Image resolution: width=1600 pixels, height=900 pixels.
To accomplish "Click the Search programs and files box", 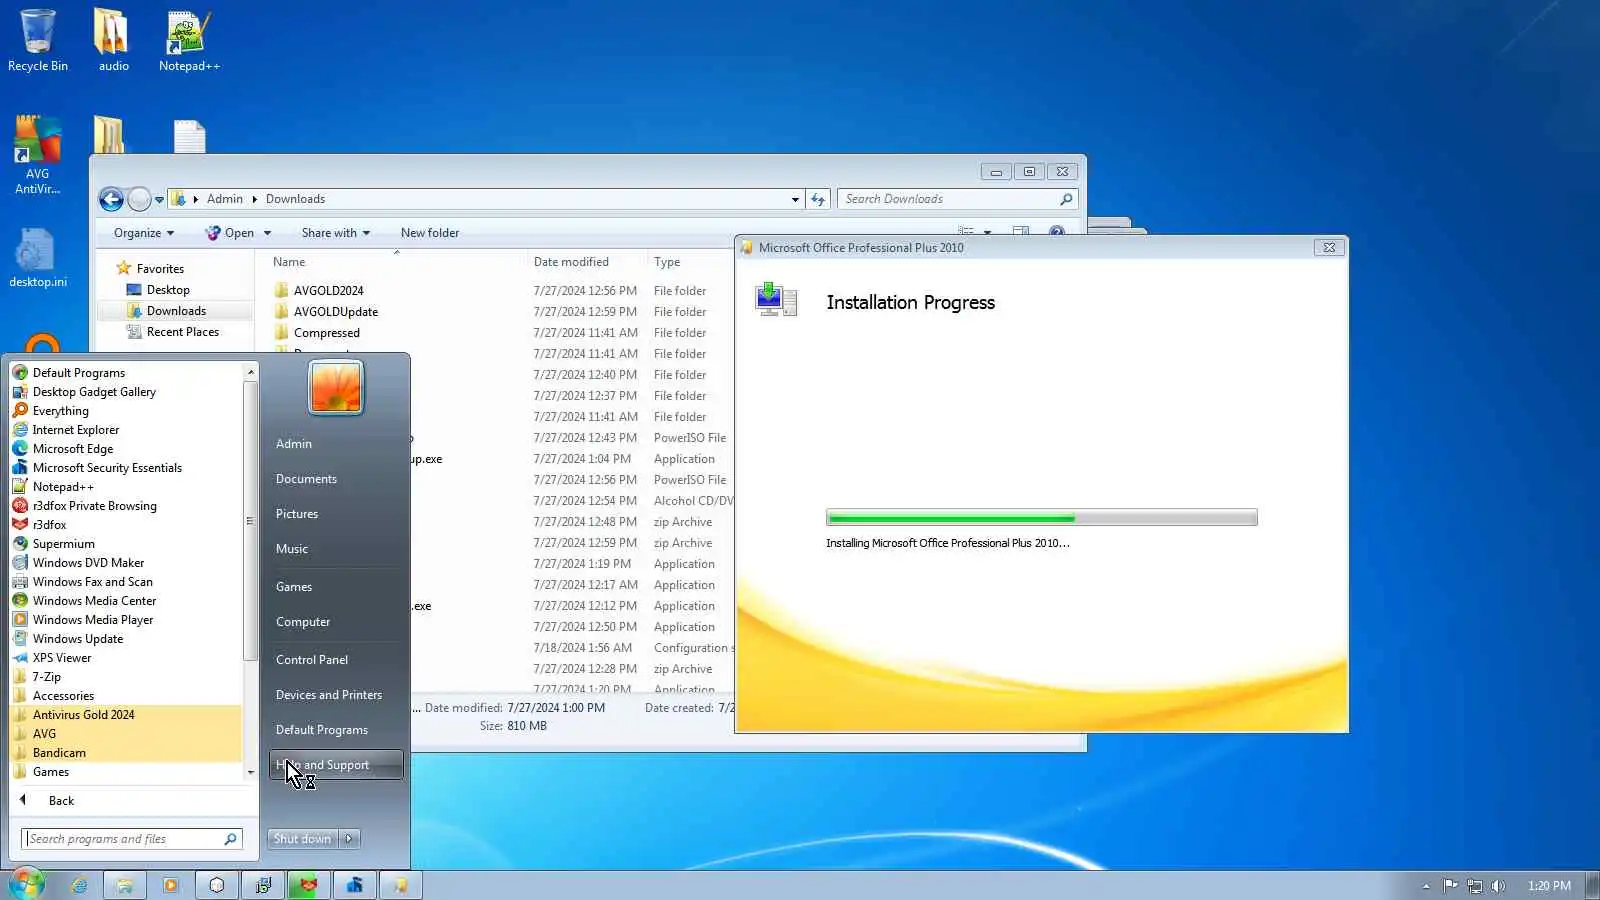I will [131, 839].
